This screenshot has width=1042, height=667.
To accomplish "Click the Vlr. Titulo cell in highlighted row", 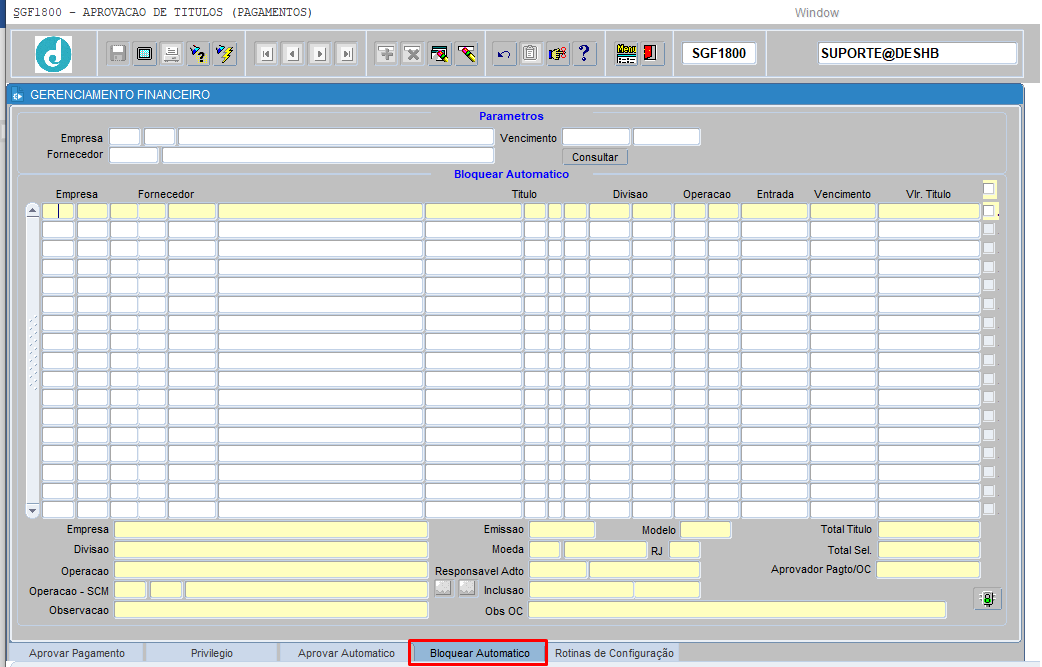I will (x=928, y=211).
